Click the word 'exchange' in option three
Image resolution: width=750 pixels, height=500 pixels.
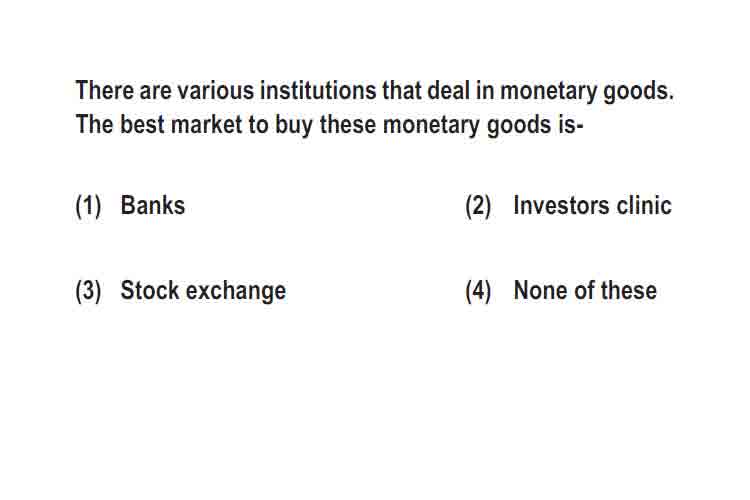(x=236, y=291)
